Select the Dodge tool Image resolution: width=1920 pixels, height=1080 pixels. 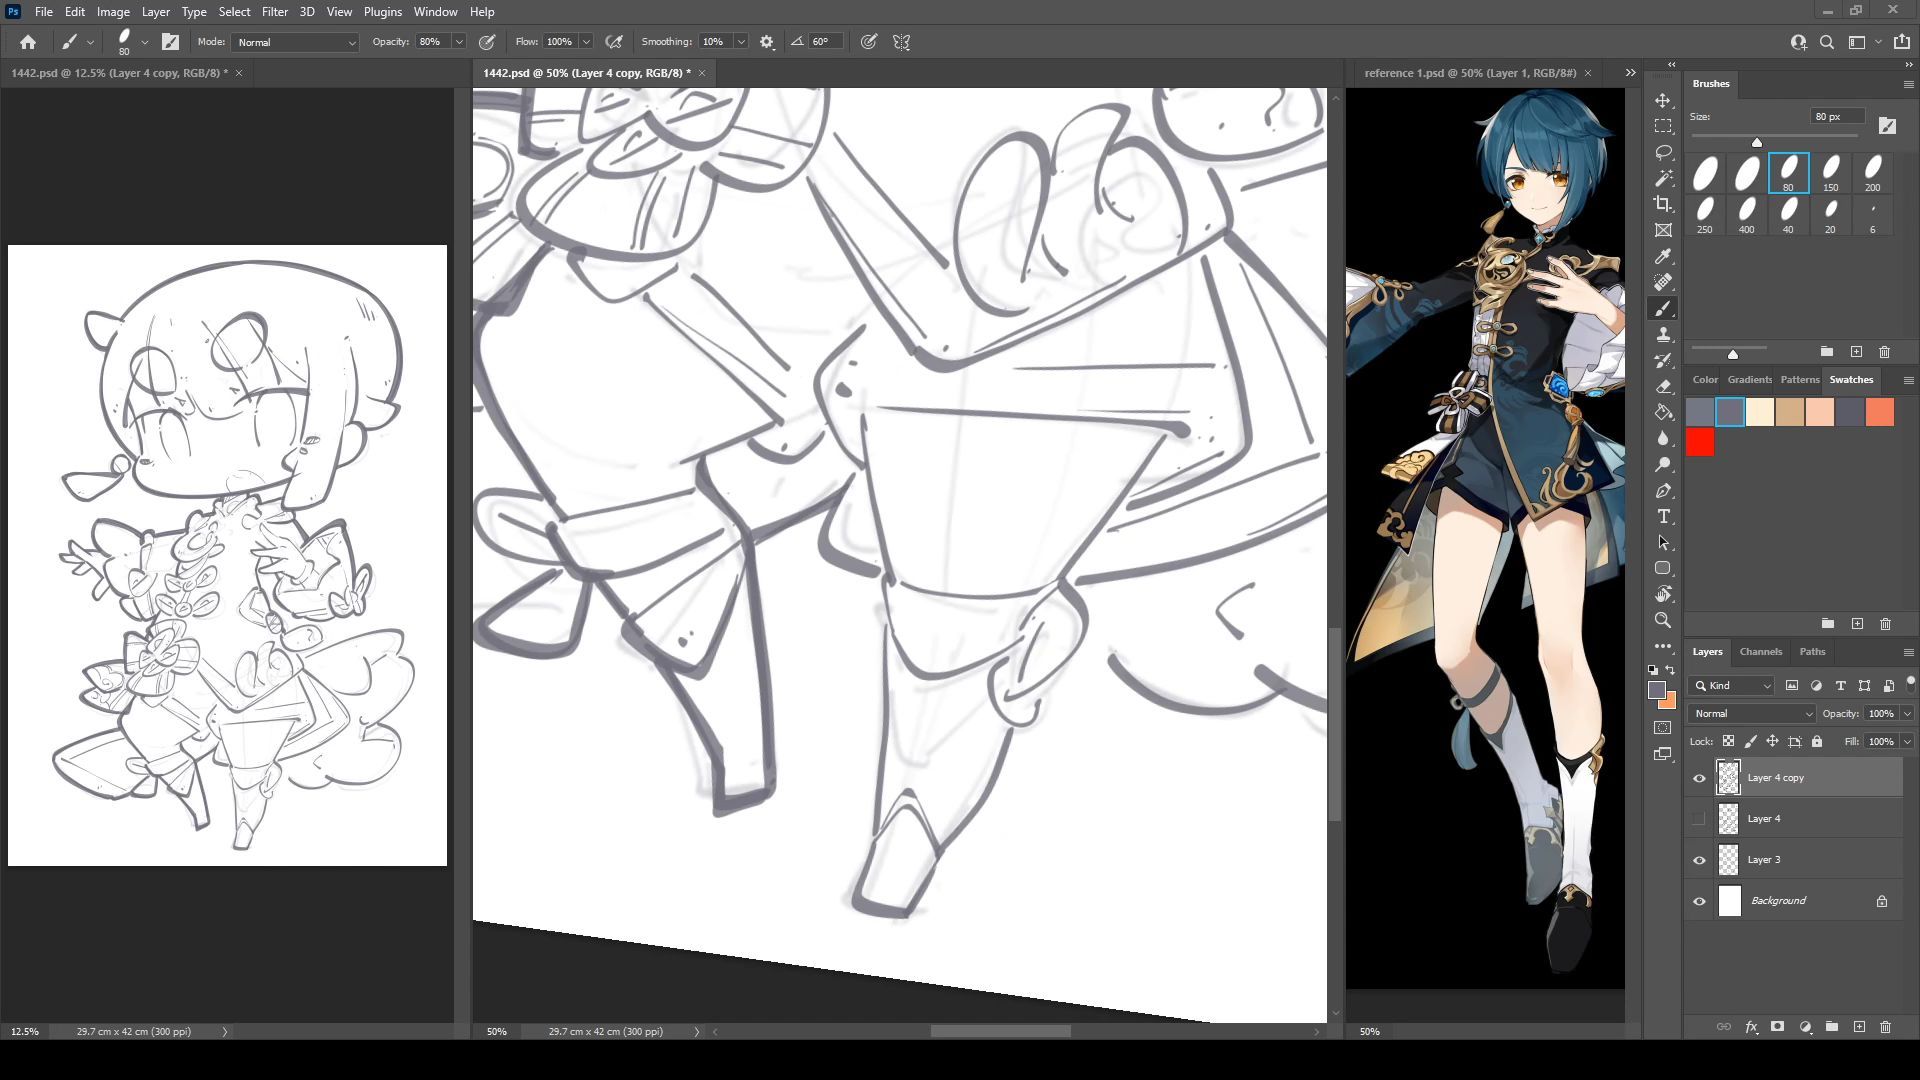pyautogui.click(x=1663, y=465)
